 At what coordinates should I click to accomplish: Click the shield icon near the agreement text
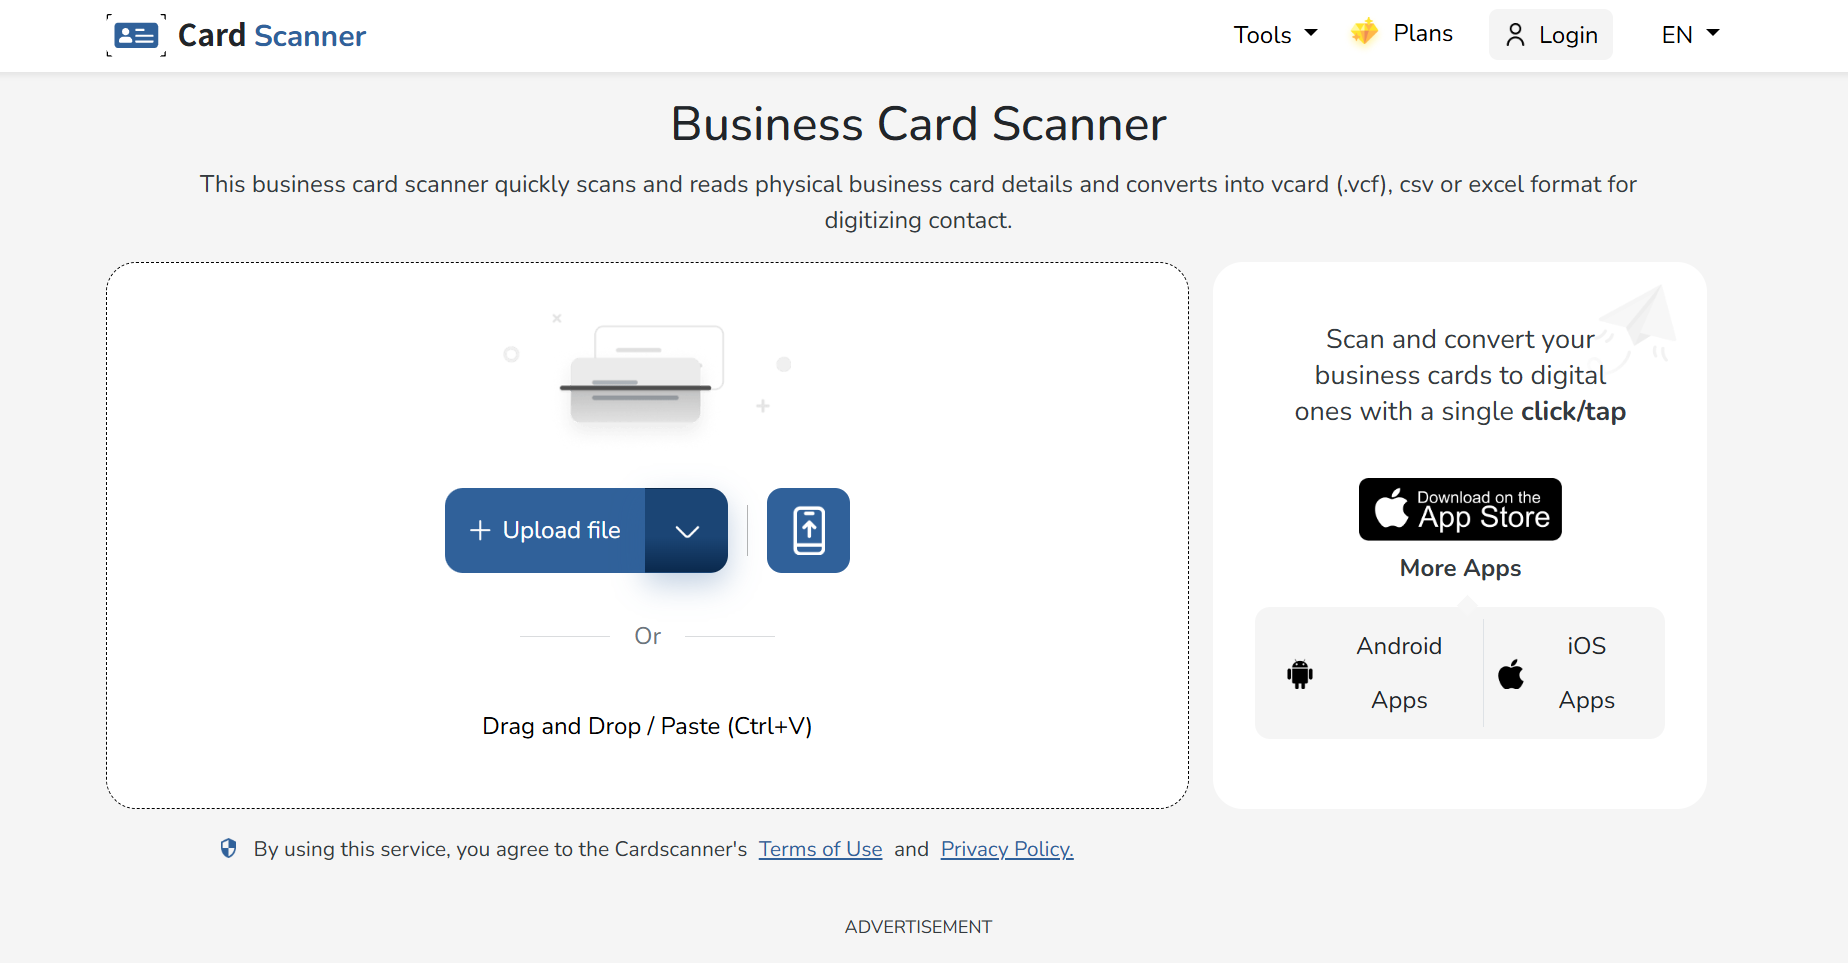click(x=228, y=848)
